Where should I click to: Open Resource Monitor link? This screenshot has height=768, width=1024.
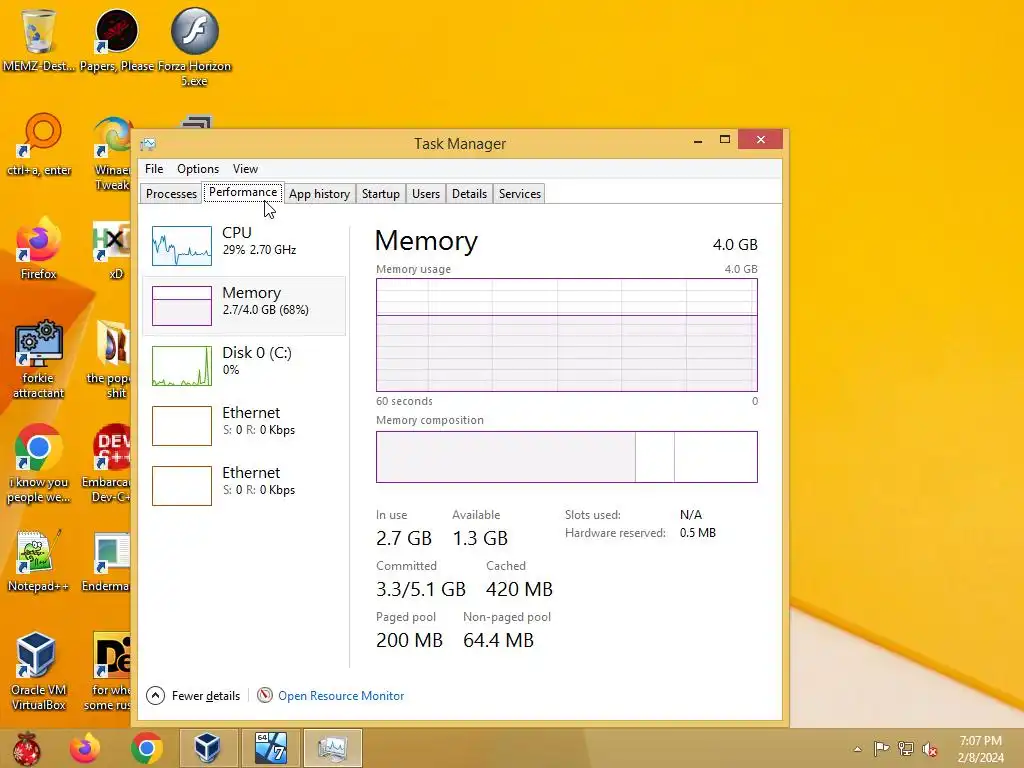[341, 696]
